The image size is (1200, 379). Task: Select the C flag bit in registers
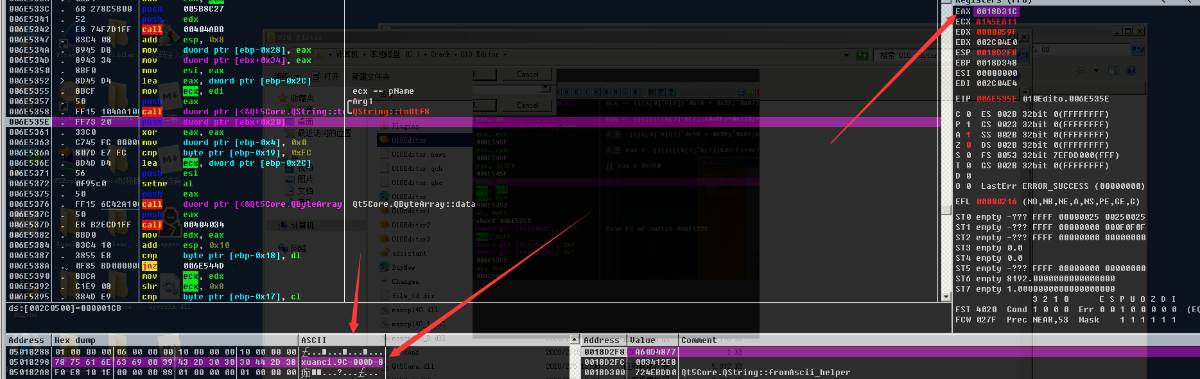(x=969, y=115)
